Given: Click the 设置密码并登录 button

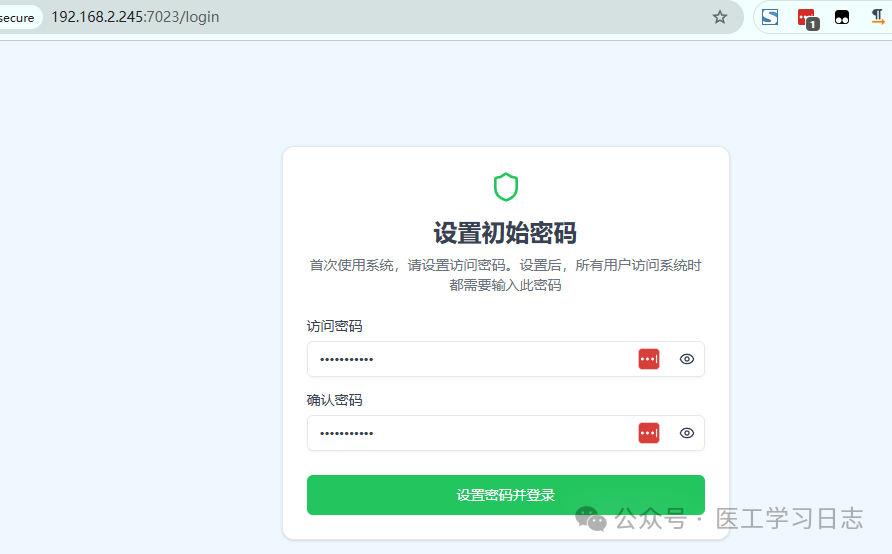Looking at the screenshot, I should coord(506,495).
